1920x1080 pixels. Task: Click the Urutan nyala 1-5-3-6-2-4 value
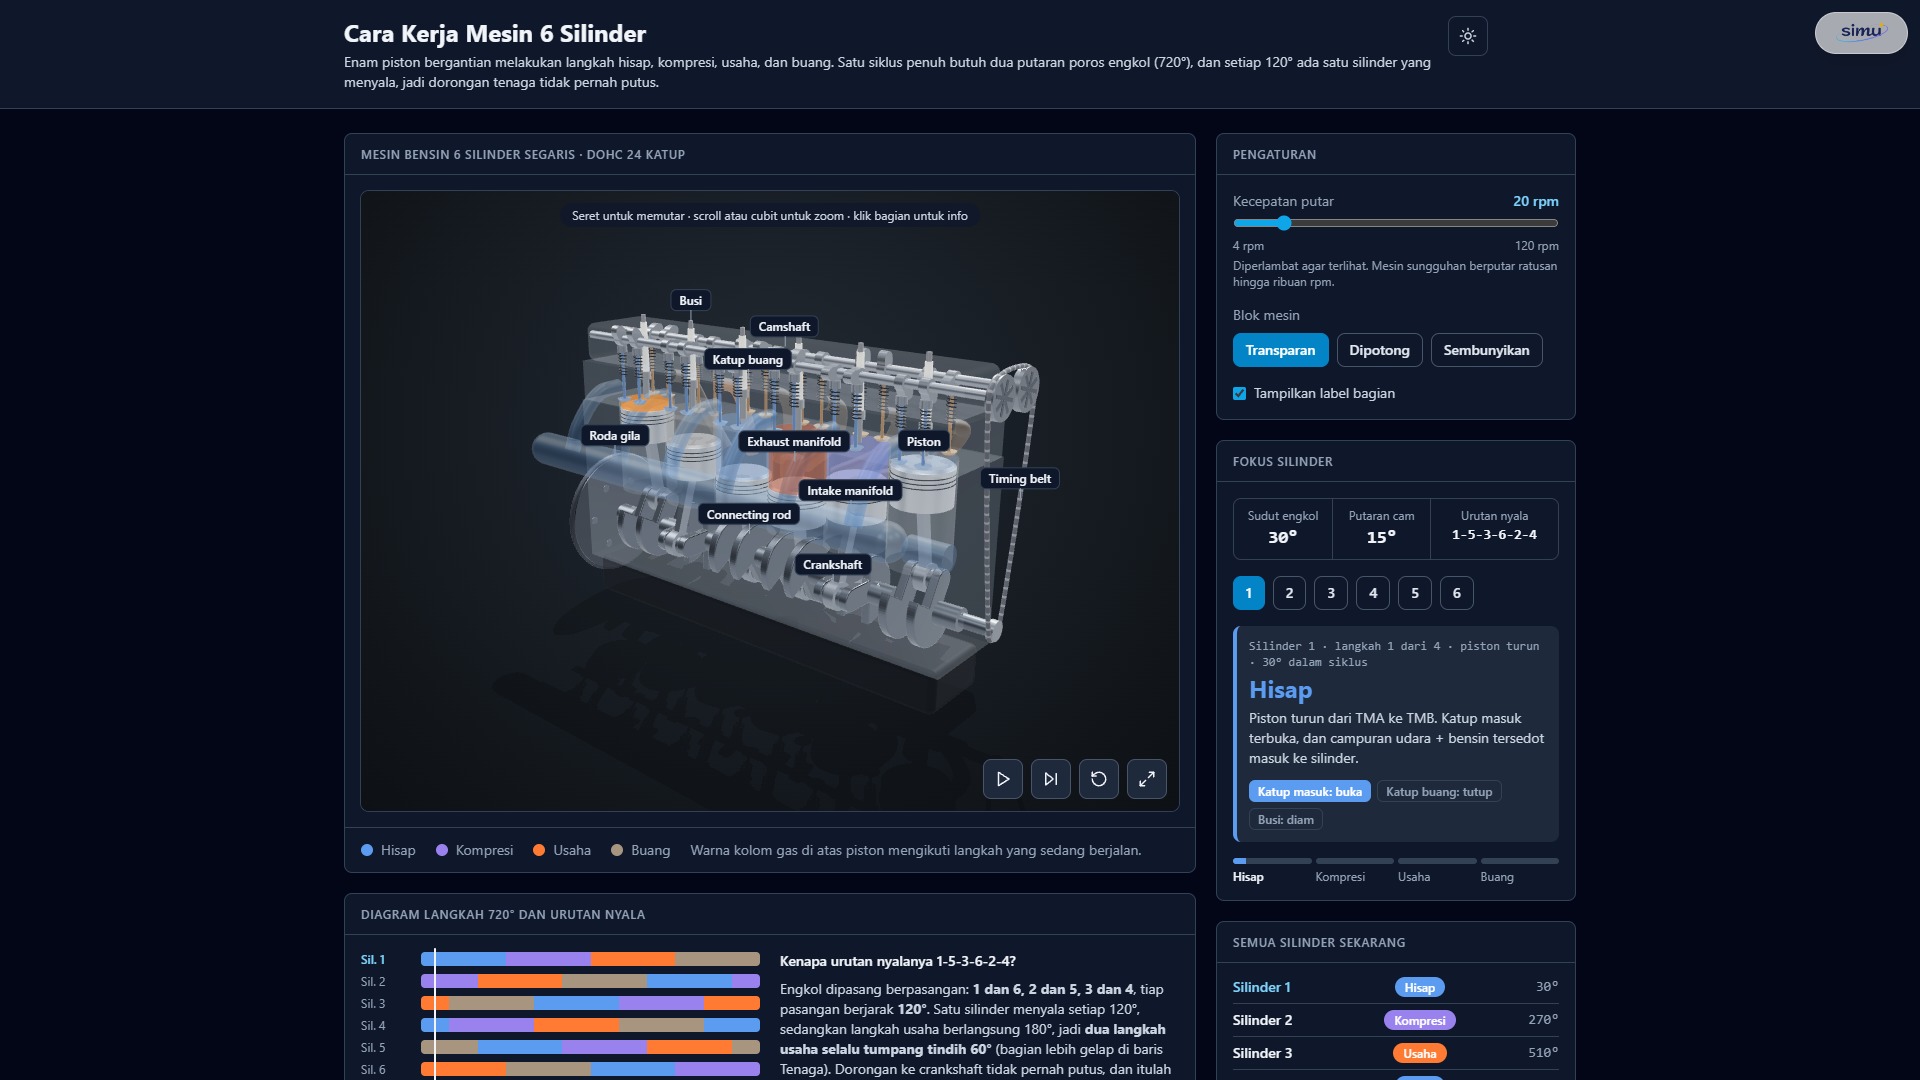(x=1494, y=535)
